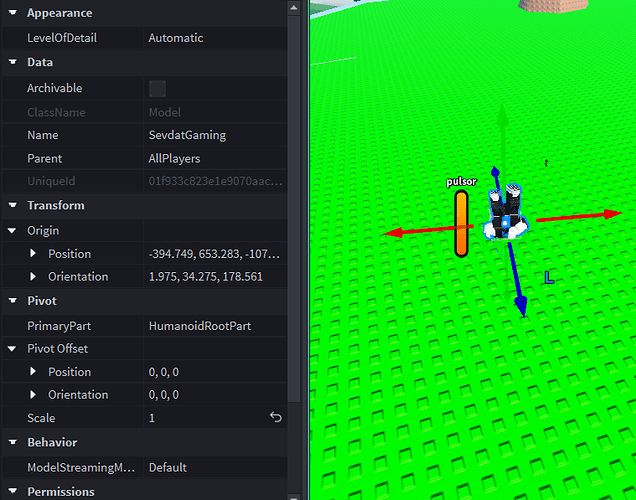Edit the Origin Position value
Viewport: 636px width, 500px height.
pos(215,254)
